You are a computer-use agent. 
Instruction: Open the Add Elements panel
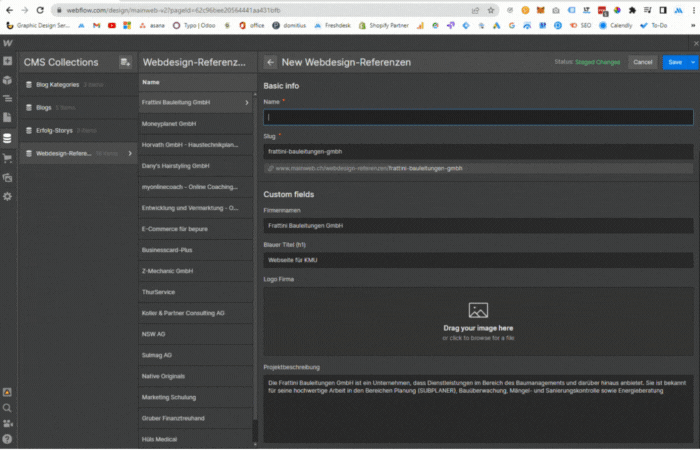pos(8,61)
